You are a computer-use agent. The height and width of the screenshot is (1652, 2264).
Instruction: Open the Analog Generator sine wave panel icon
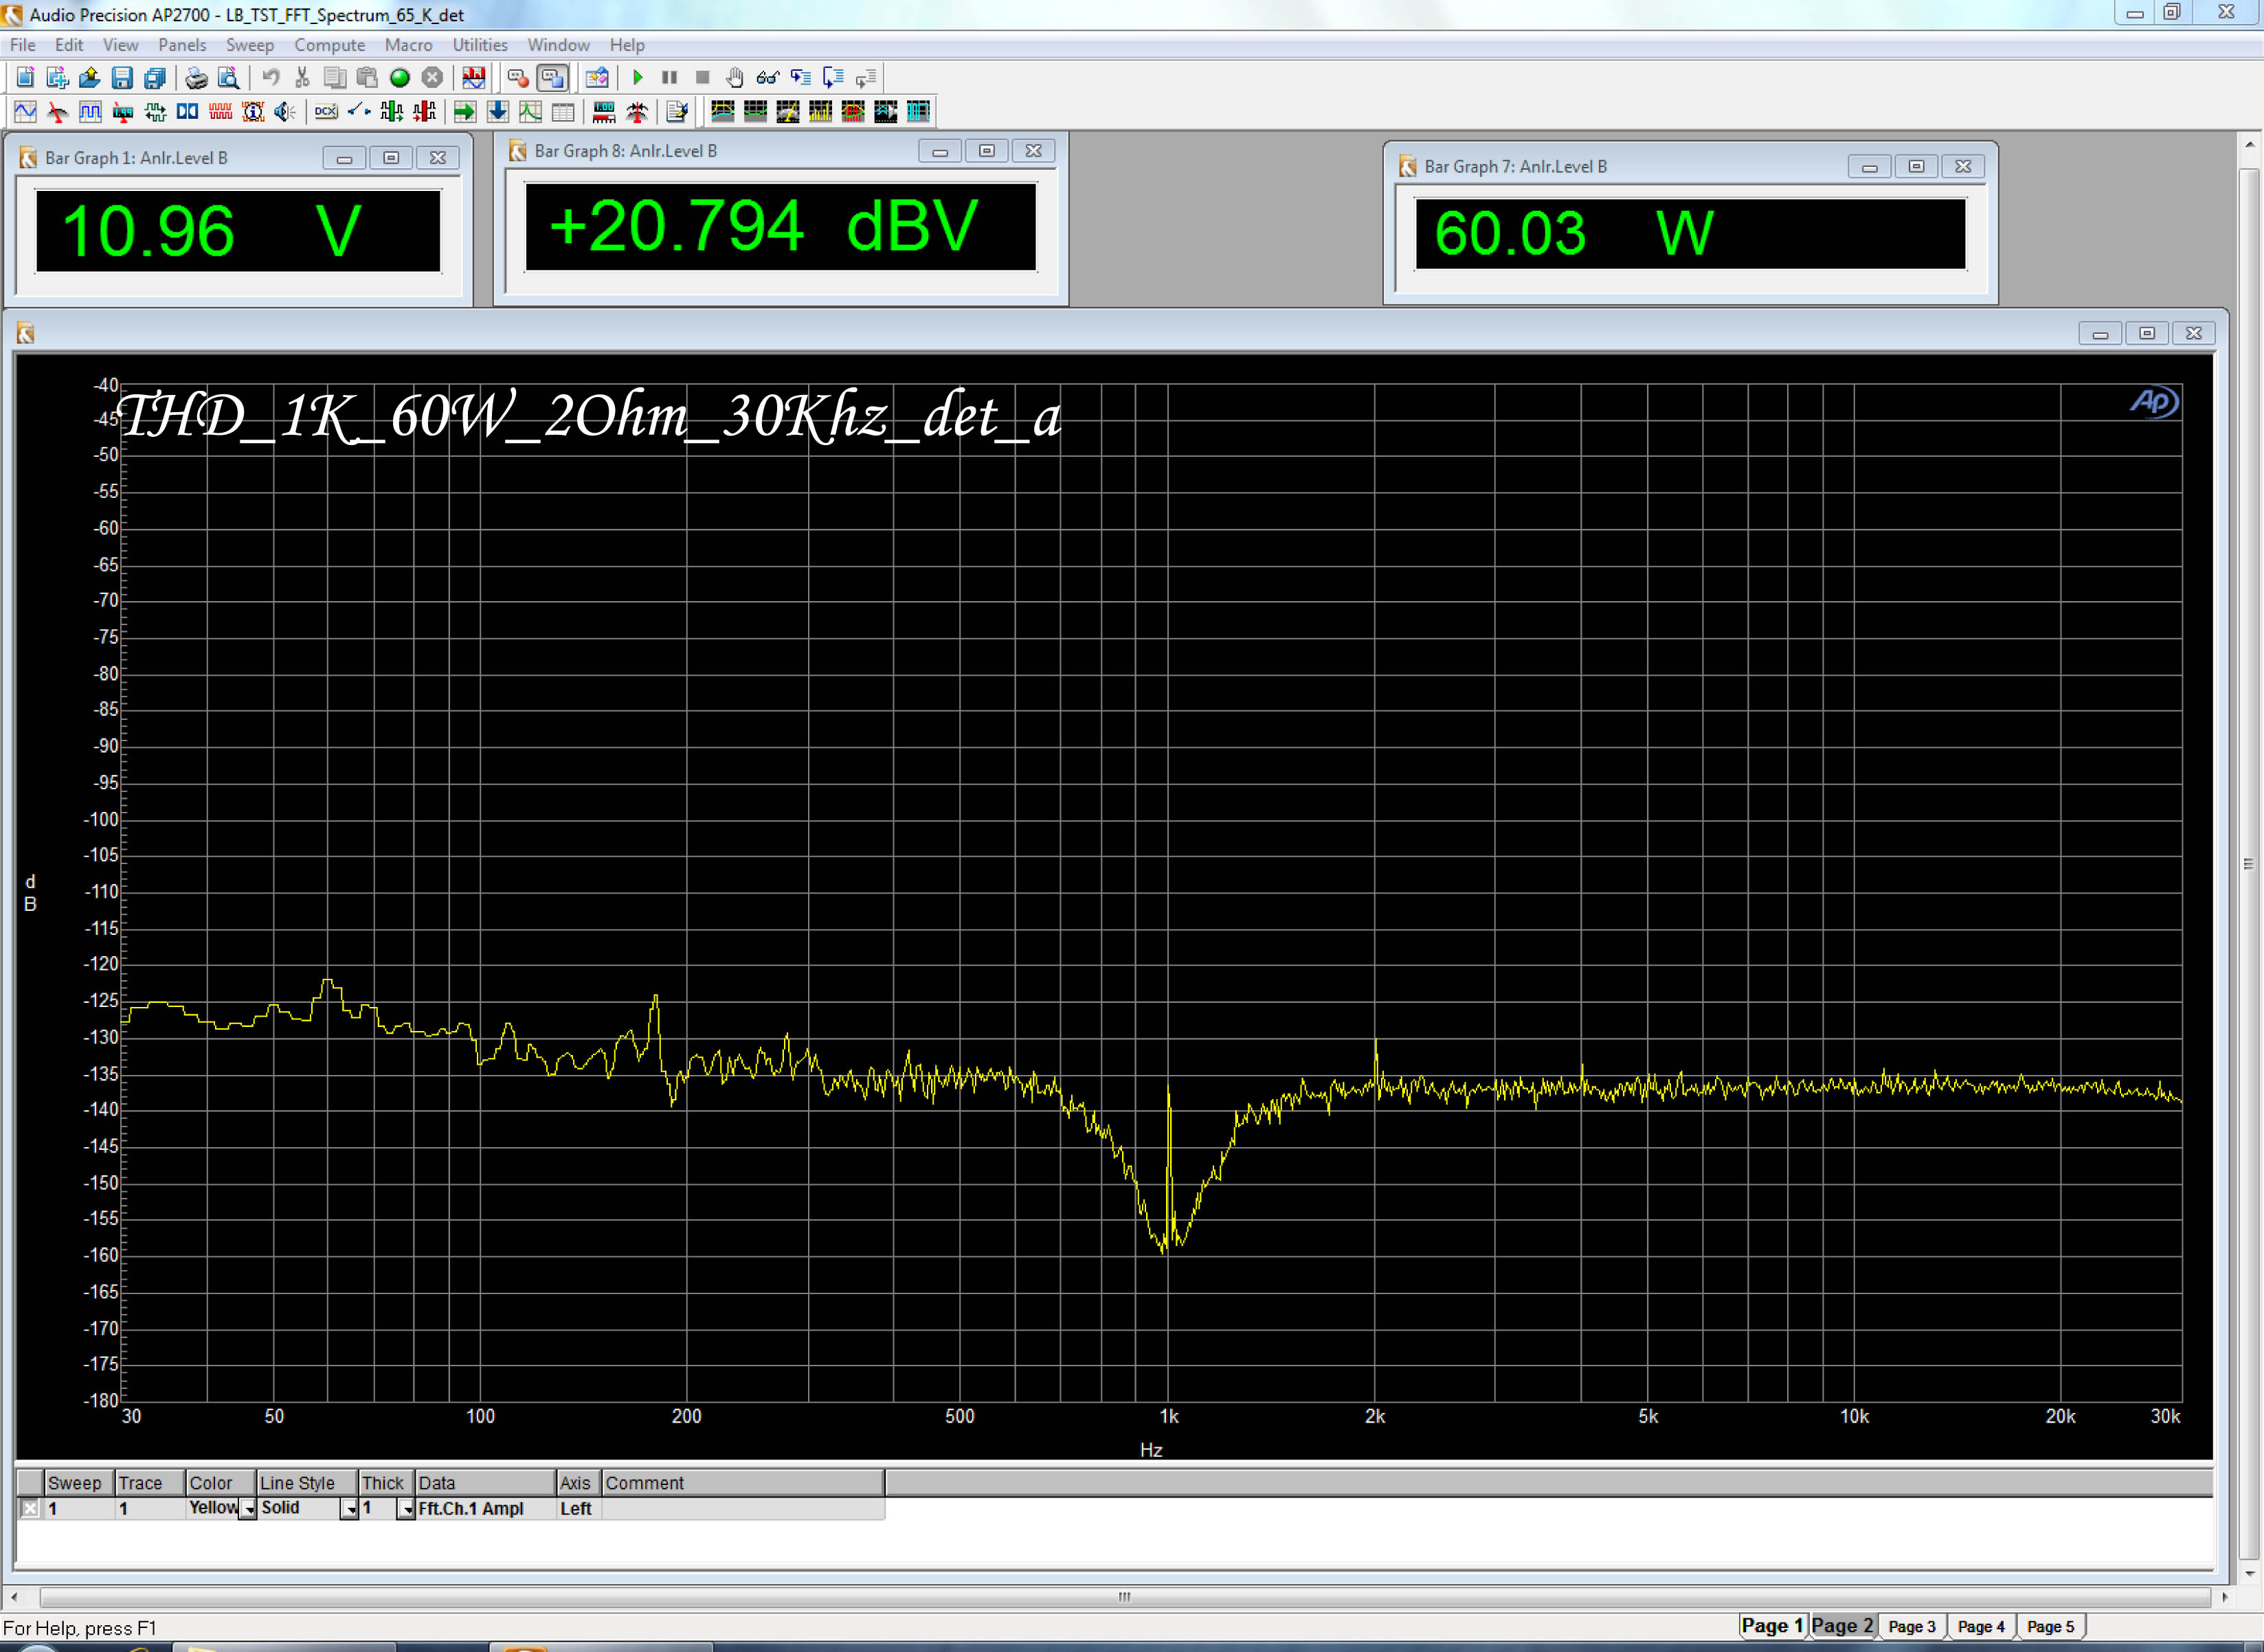click(x=26, y=111)
